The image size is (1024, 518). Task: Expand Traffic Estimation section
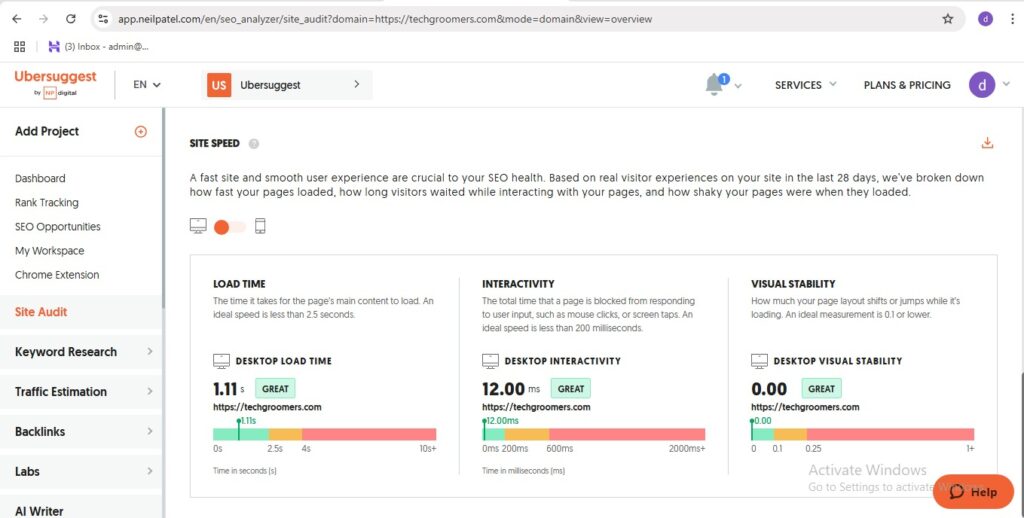point(81,391)
